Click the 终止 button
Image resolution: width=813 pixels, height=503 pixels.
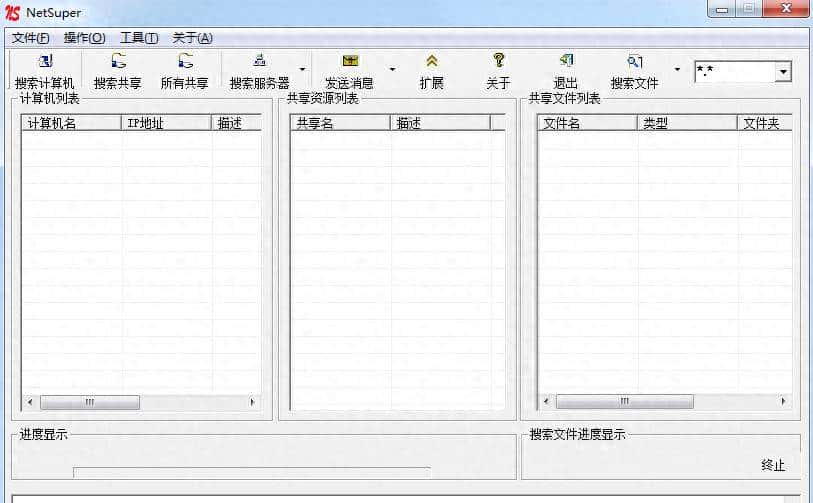[773, 465]
